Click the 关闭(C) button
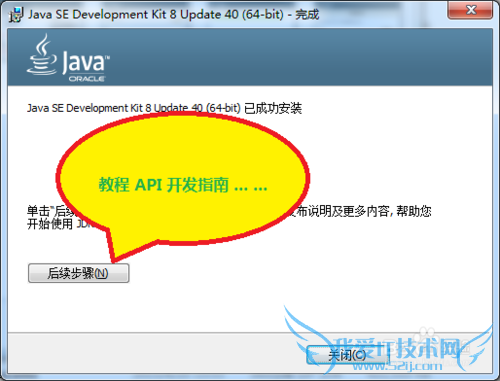The width and height of the screenshot is (500, 381). (x=347, y=355)
